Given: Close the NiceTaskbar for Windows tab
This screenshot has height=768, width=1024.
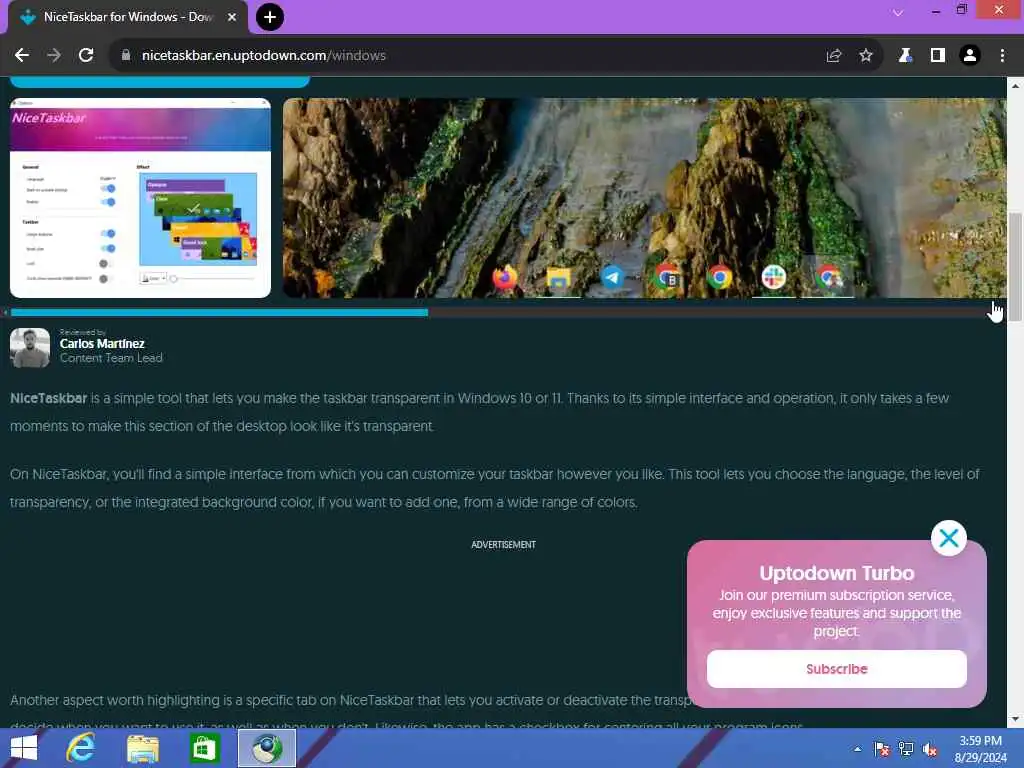Looking at the screenshot, I should (x=232, y=17).
